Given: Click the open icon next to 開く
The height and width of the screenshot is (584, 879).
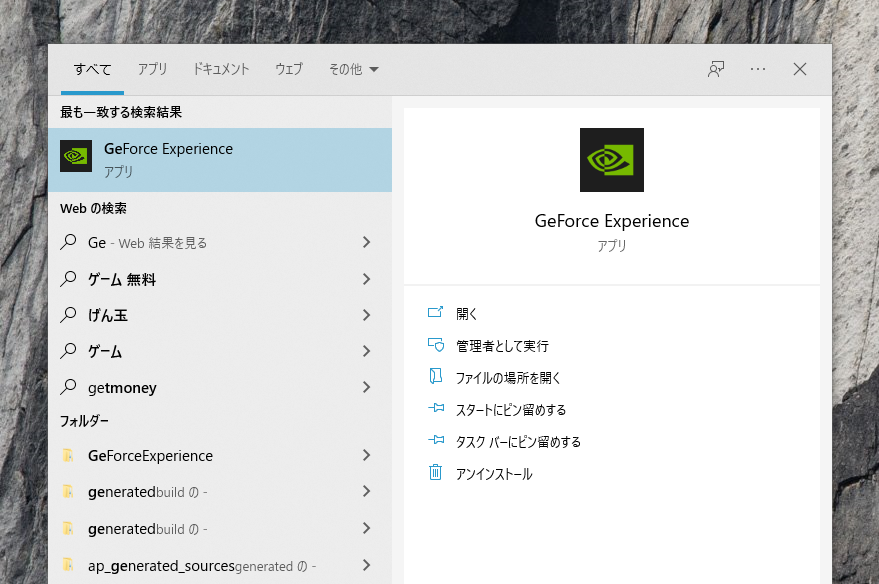Looking at the screenshot, I should click(436, 312).
